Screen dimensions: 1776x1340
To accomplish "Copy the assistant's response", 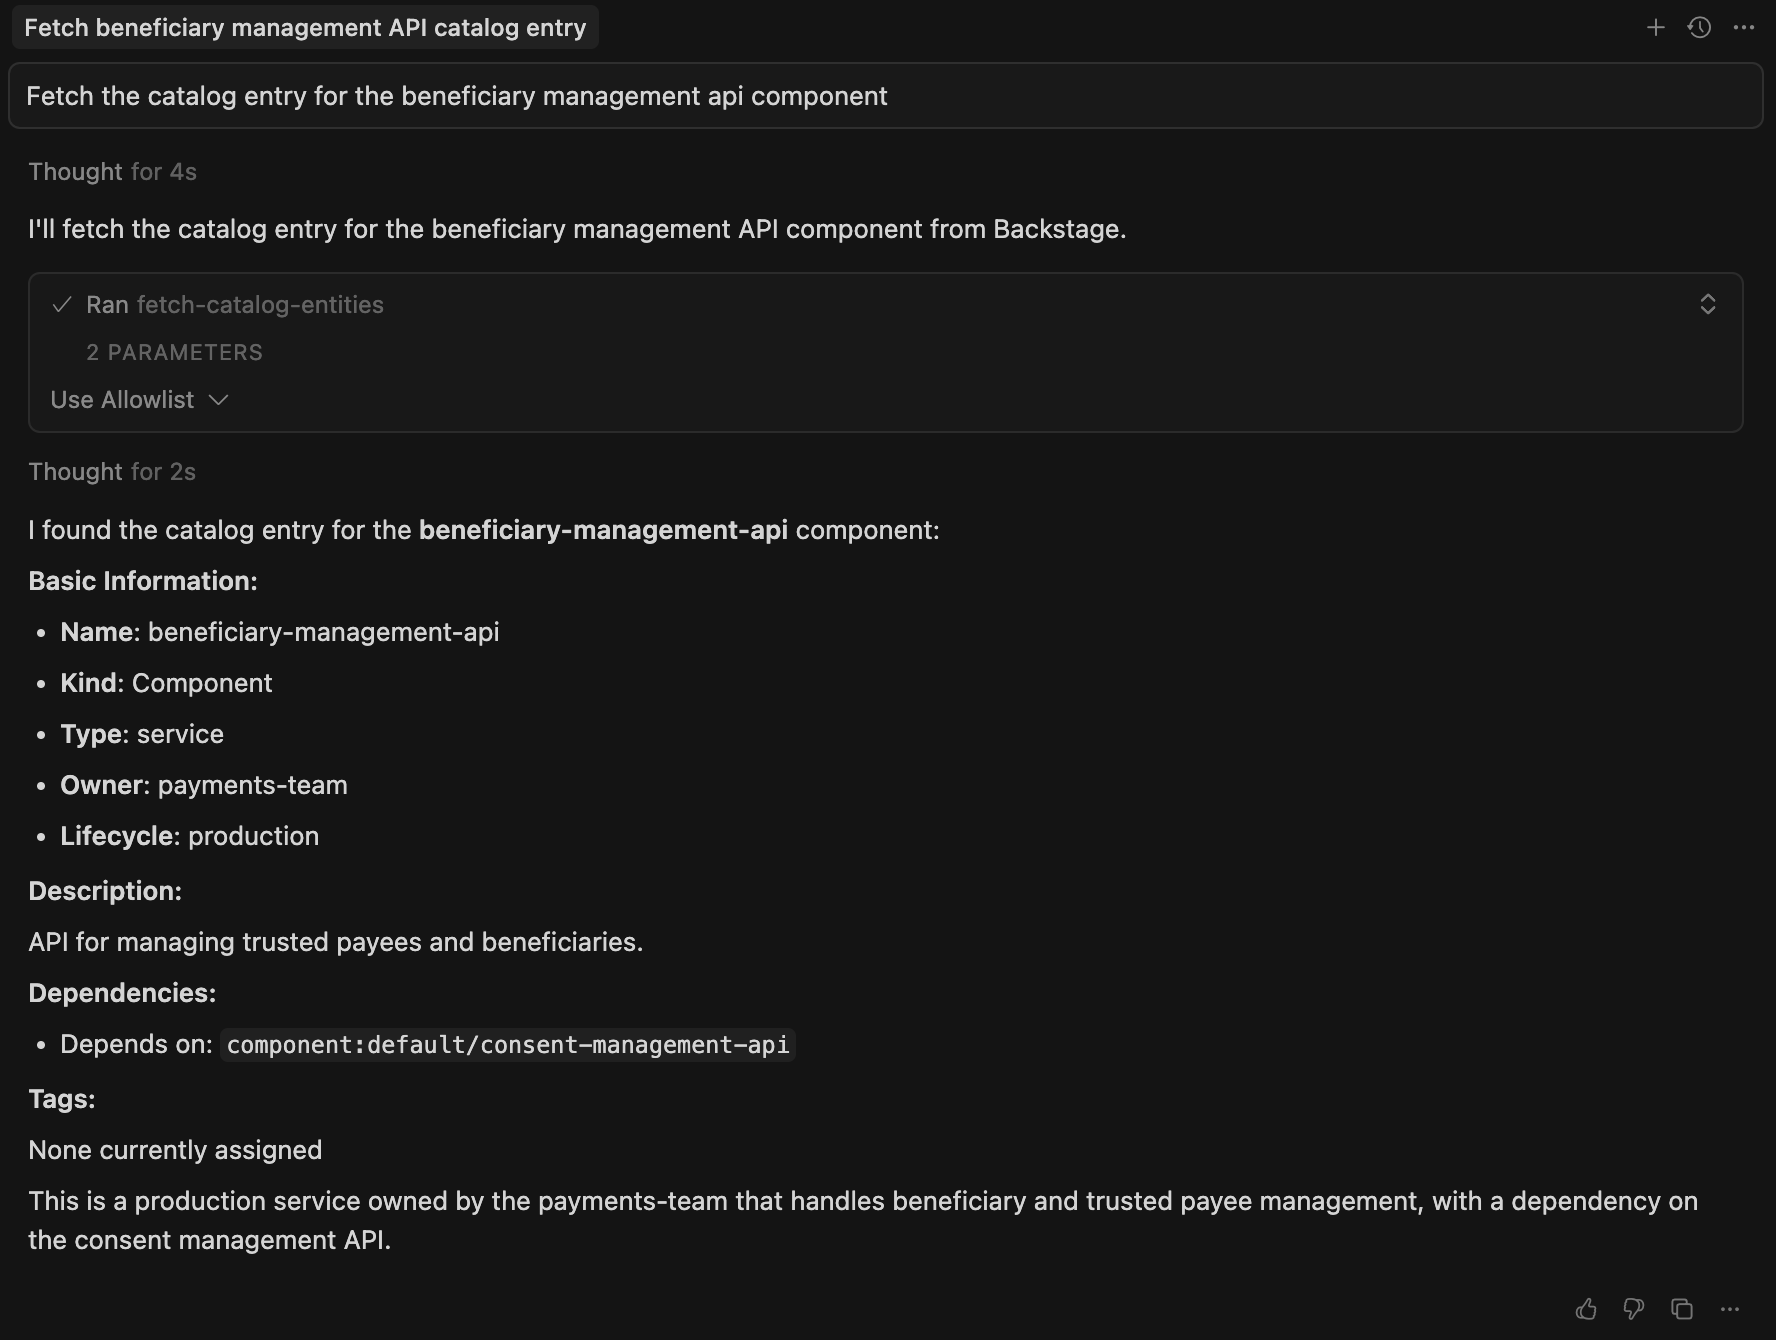I will click(x=1682, y=1308).
